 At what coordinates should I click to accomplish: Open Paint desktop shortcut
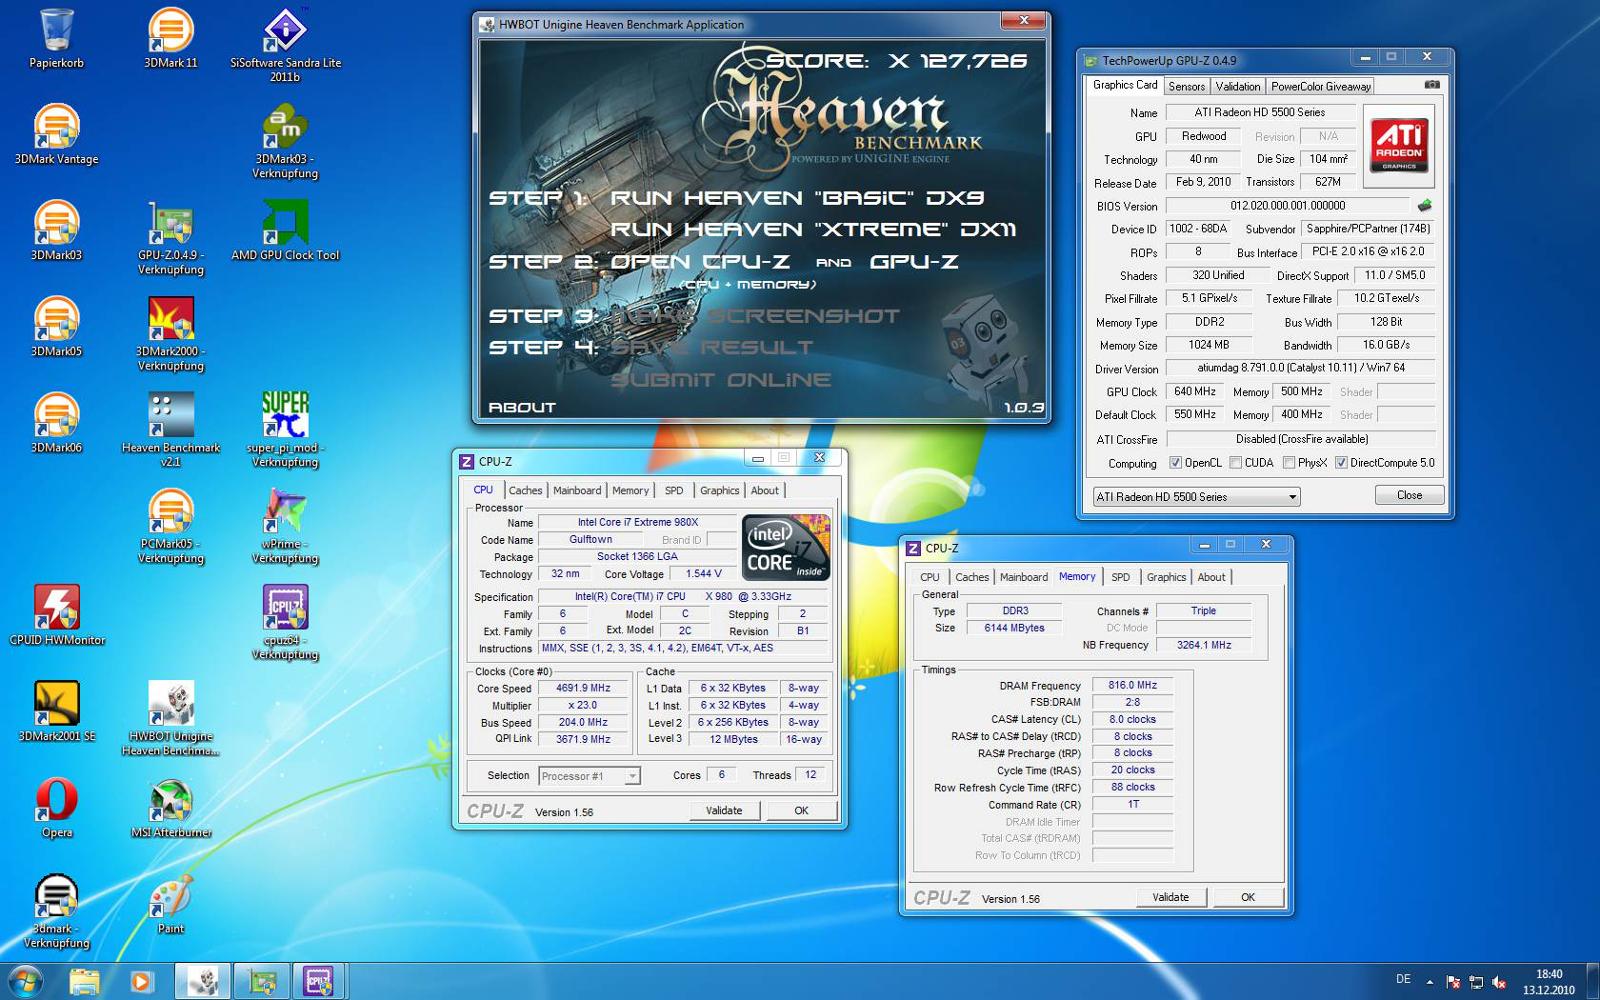tap(170, 904)
